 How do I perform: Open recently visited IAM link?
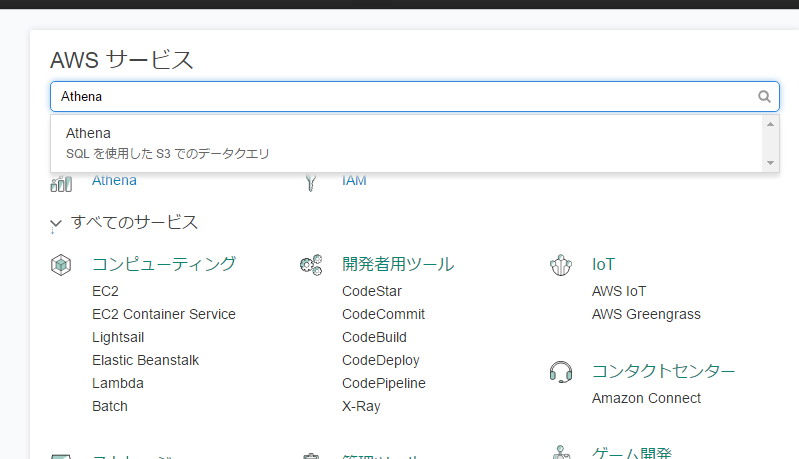pos(354,180)
